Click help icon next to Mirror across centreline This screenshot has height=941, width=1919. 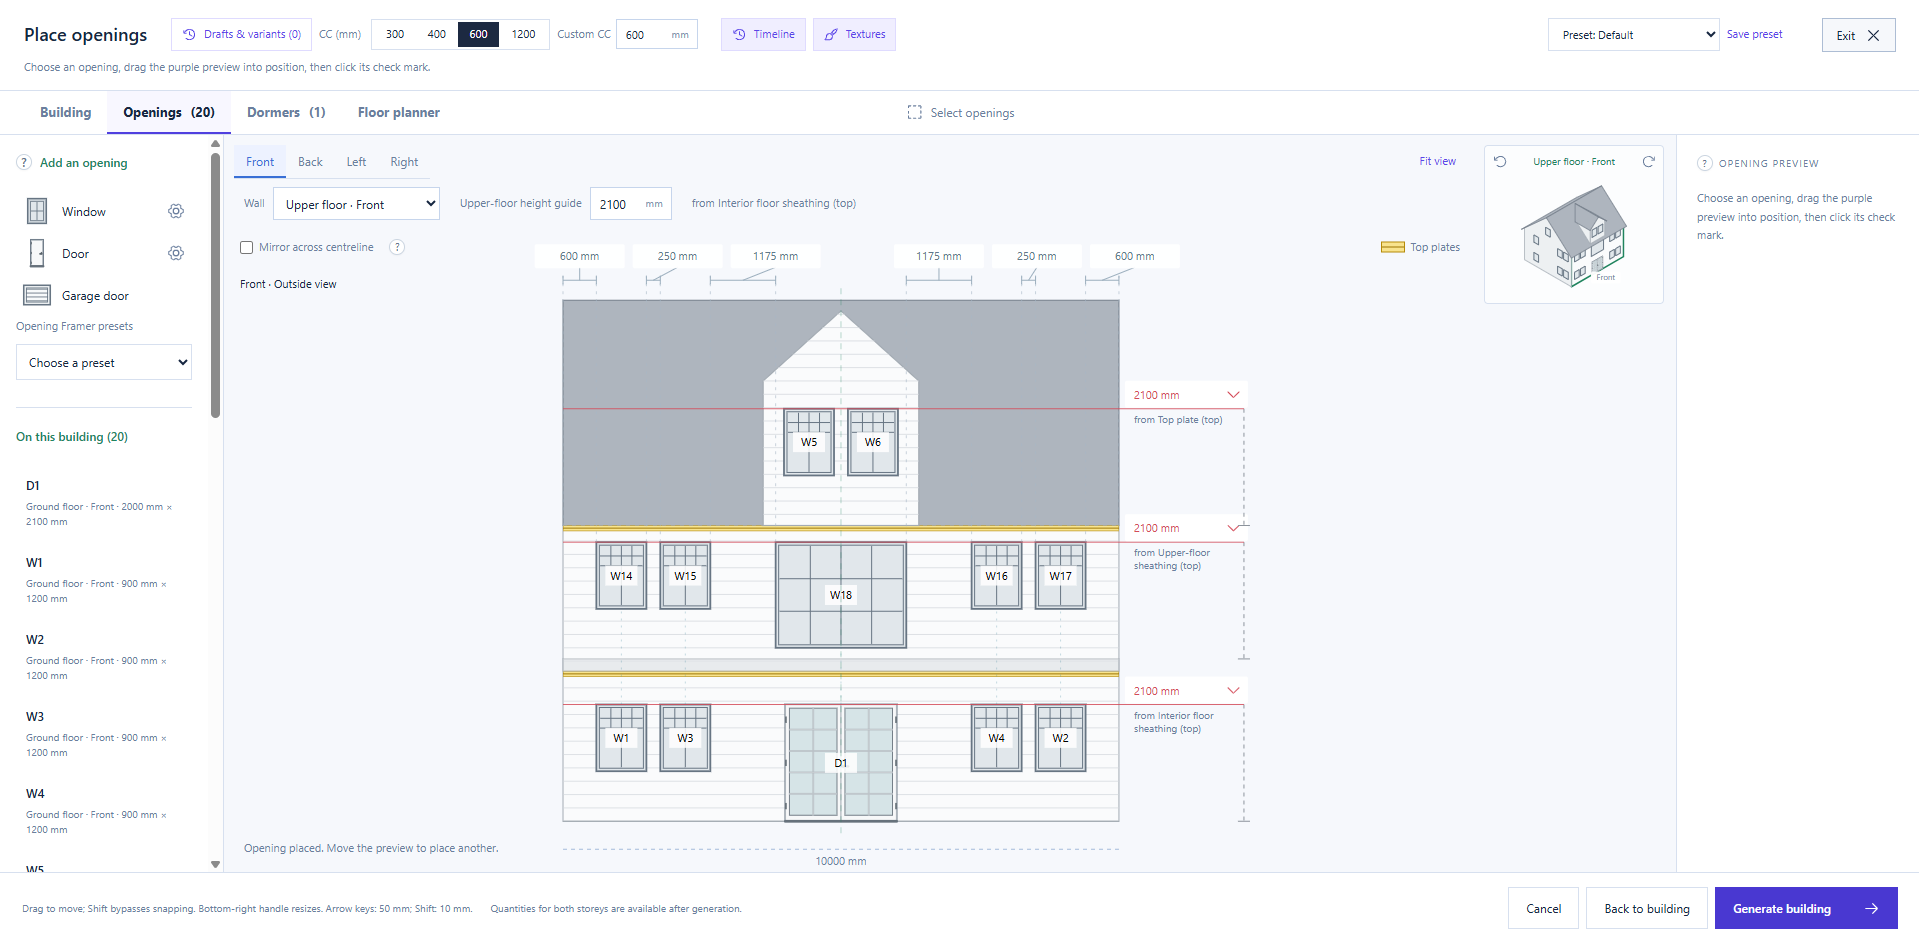[x=397, y=247]
